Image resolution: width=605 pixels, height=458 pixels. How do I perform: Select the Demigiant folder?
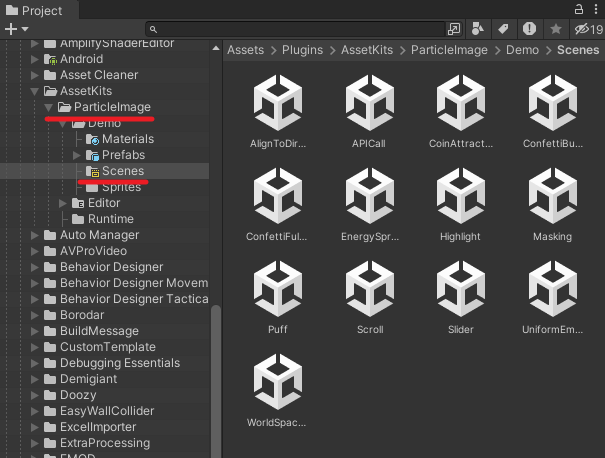(x=80, y=379)
